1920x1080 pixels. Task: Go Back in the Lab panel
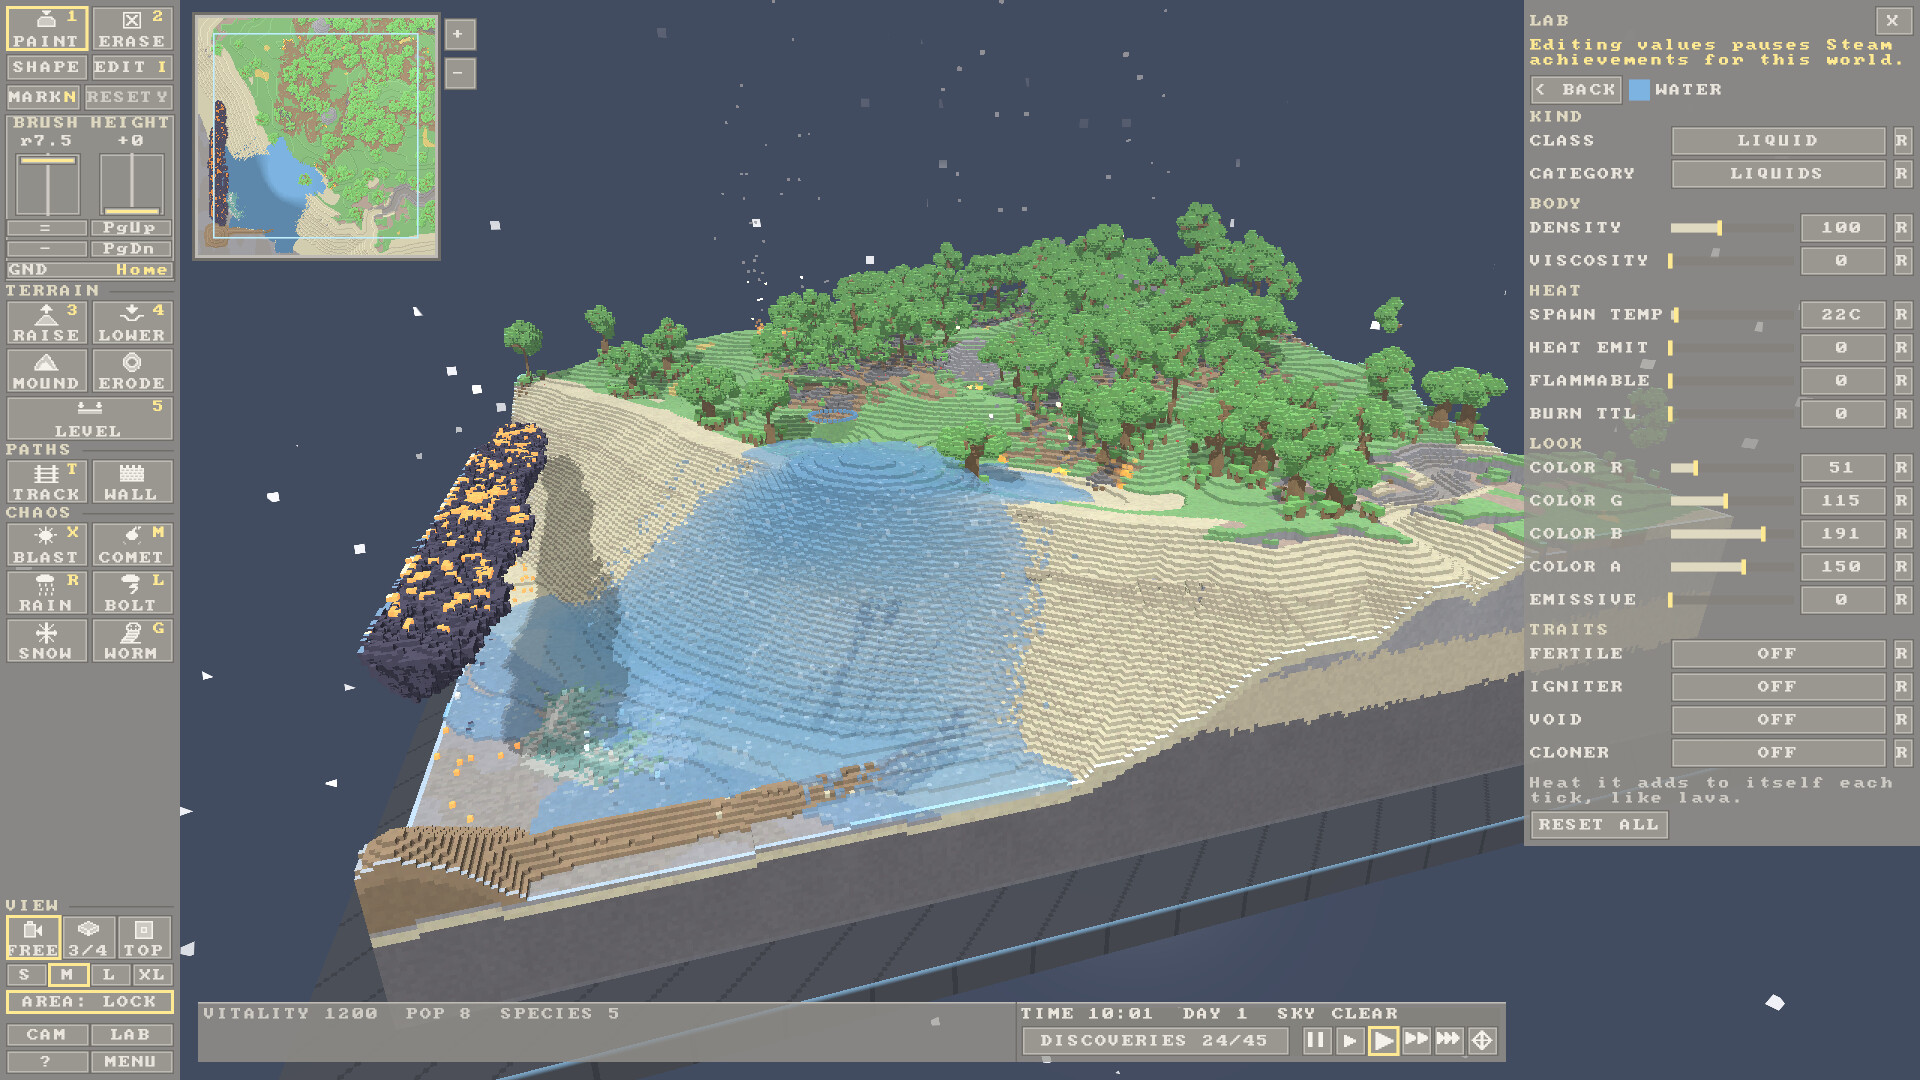[1577, 90]
